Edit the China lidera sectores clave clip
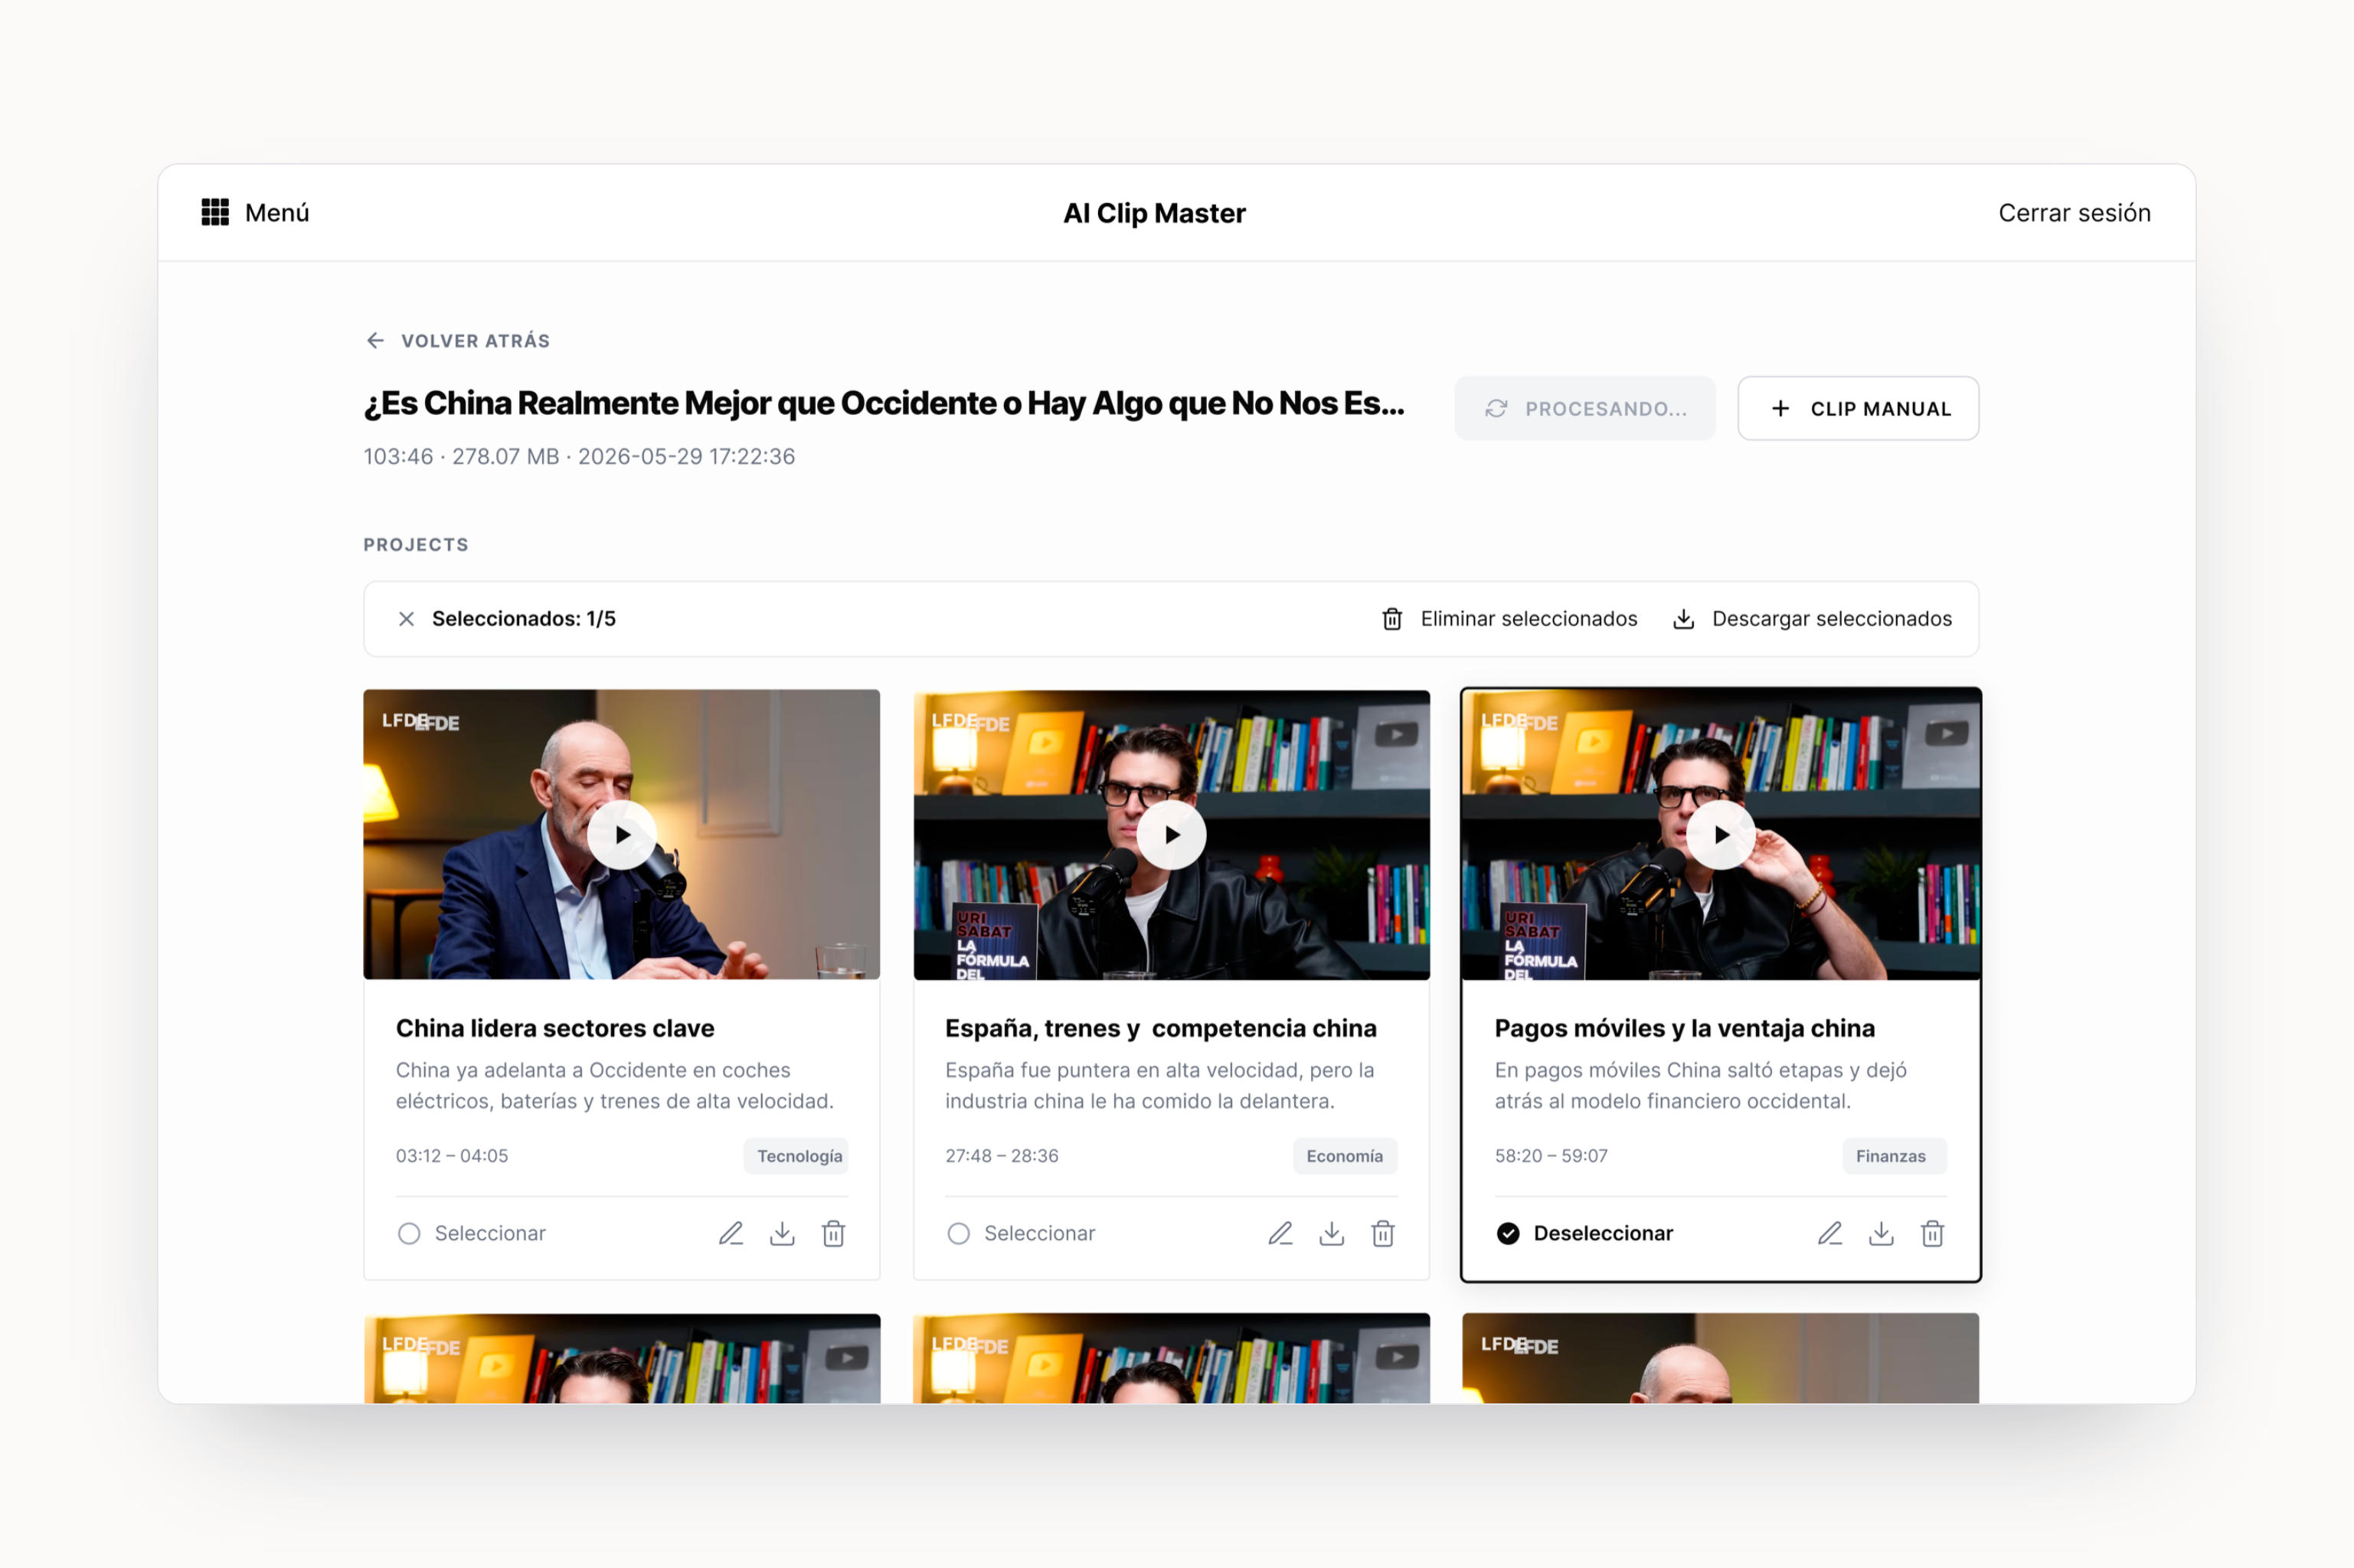Viewport: 2354px width, 1568px height. [x=731, y=1233]
